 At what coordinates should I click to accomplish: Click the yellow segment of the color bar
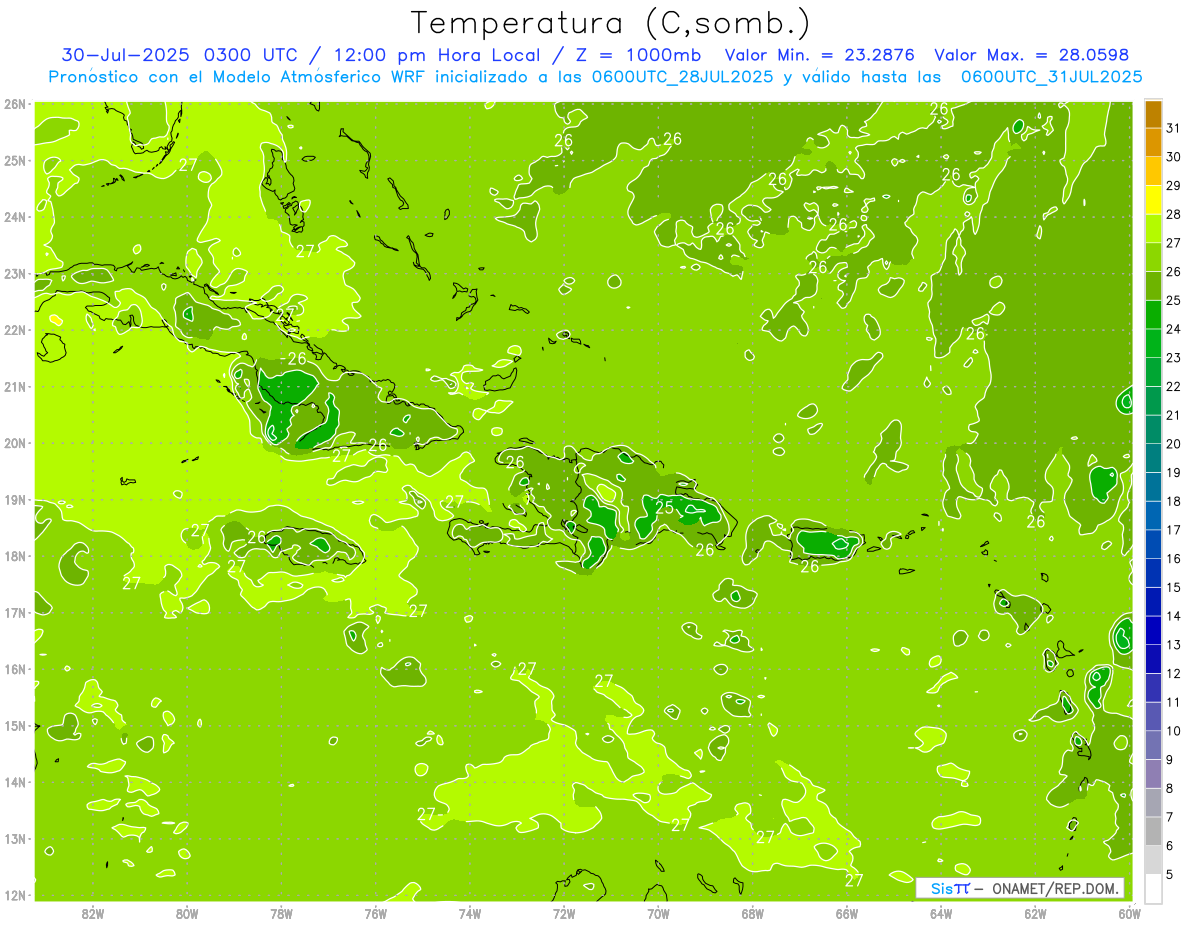coord(1153,199)
